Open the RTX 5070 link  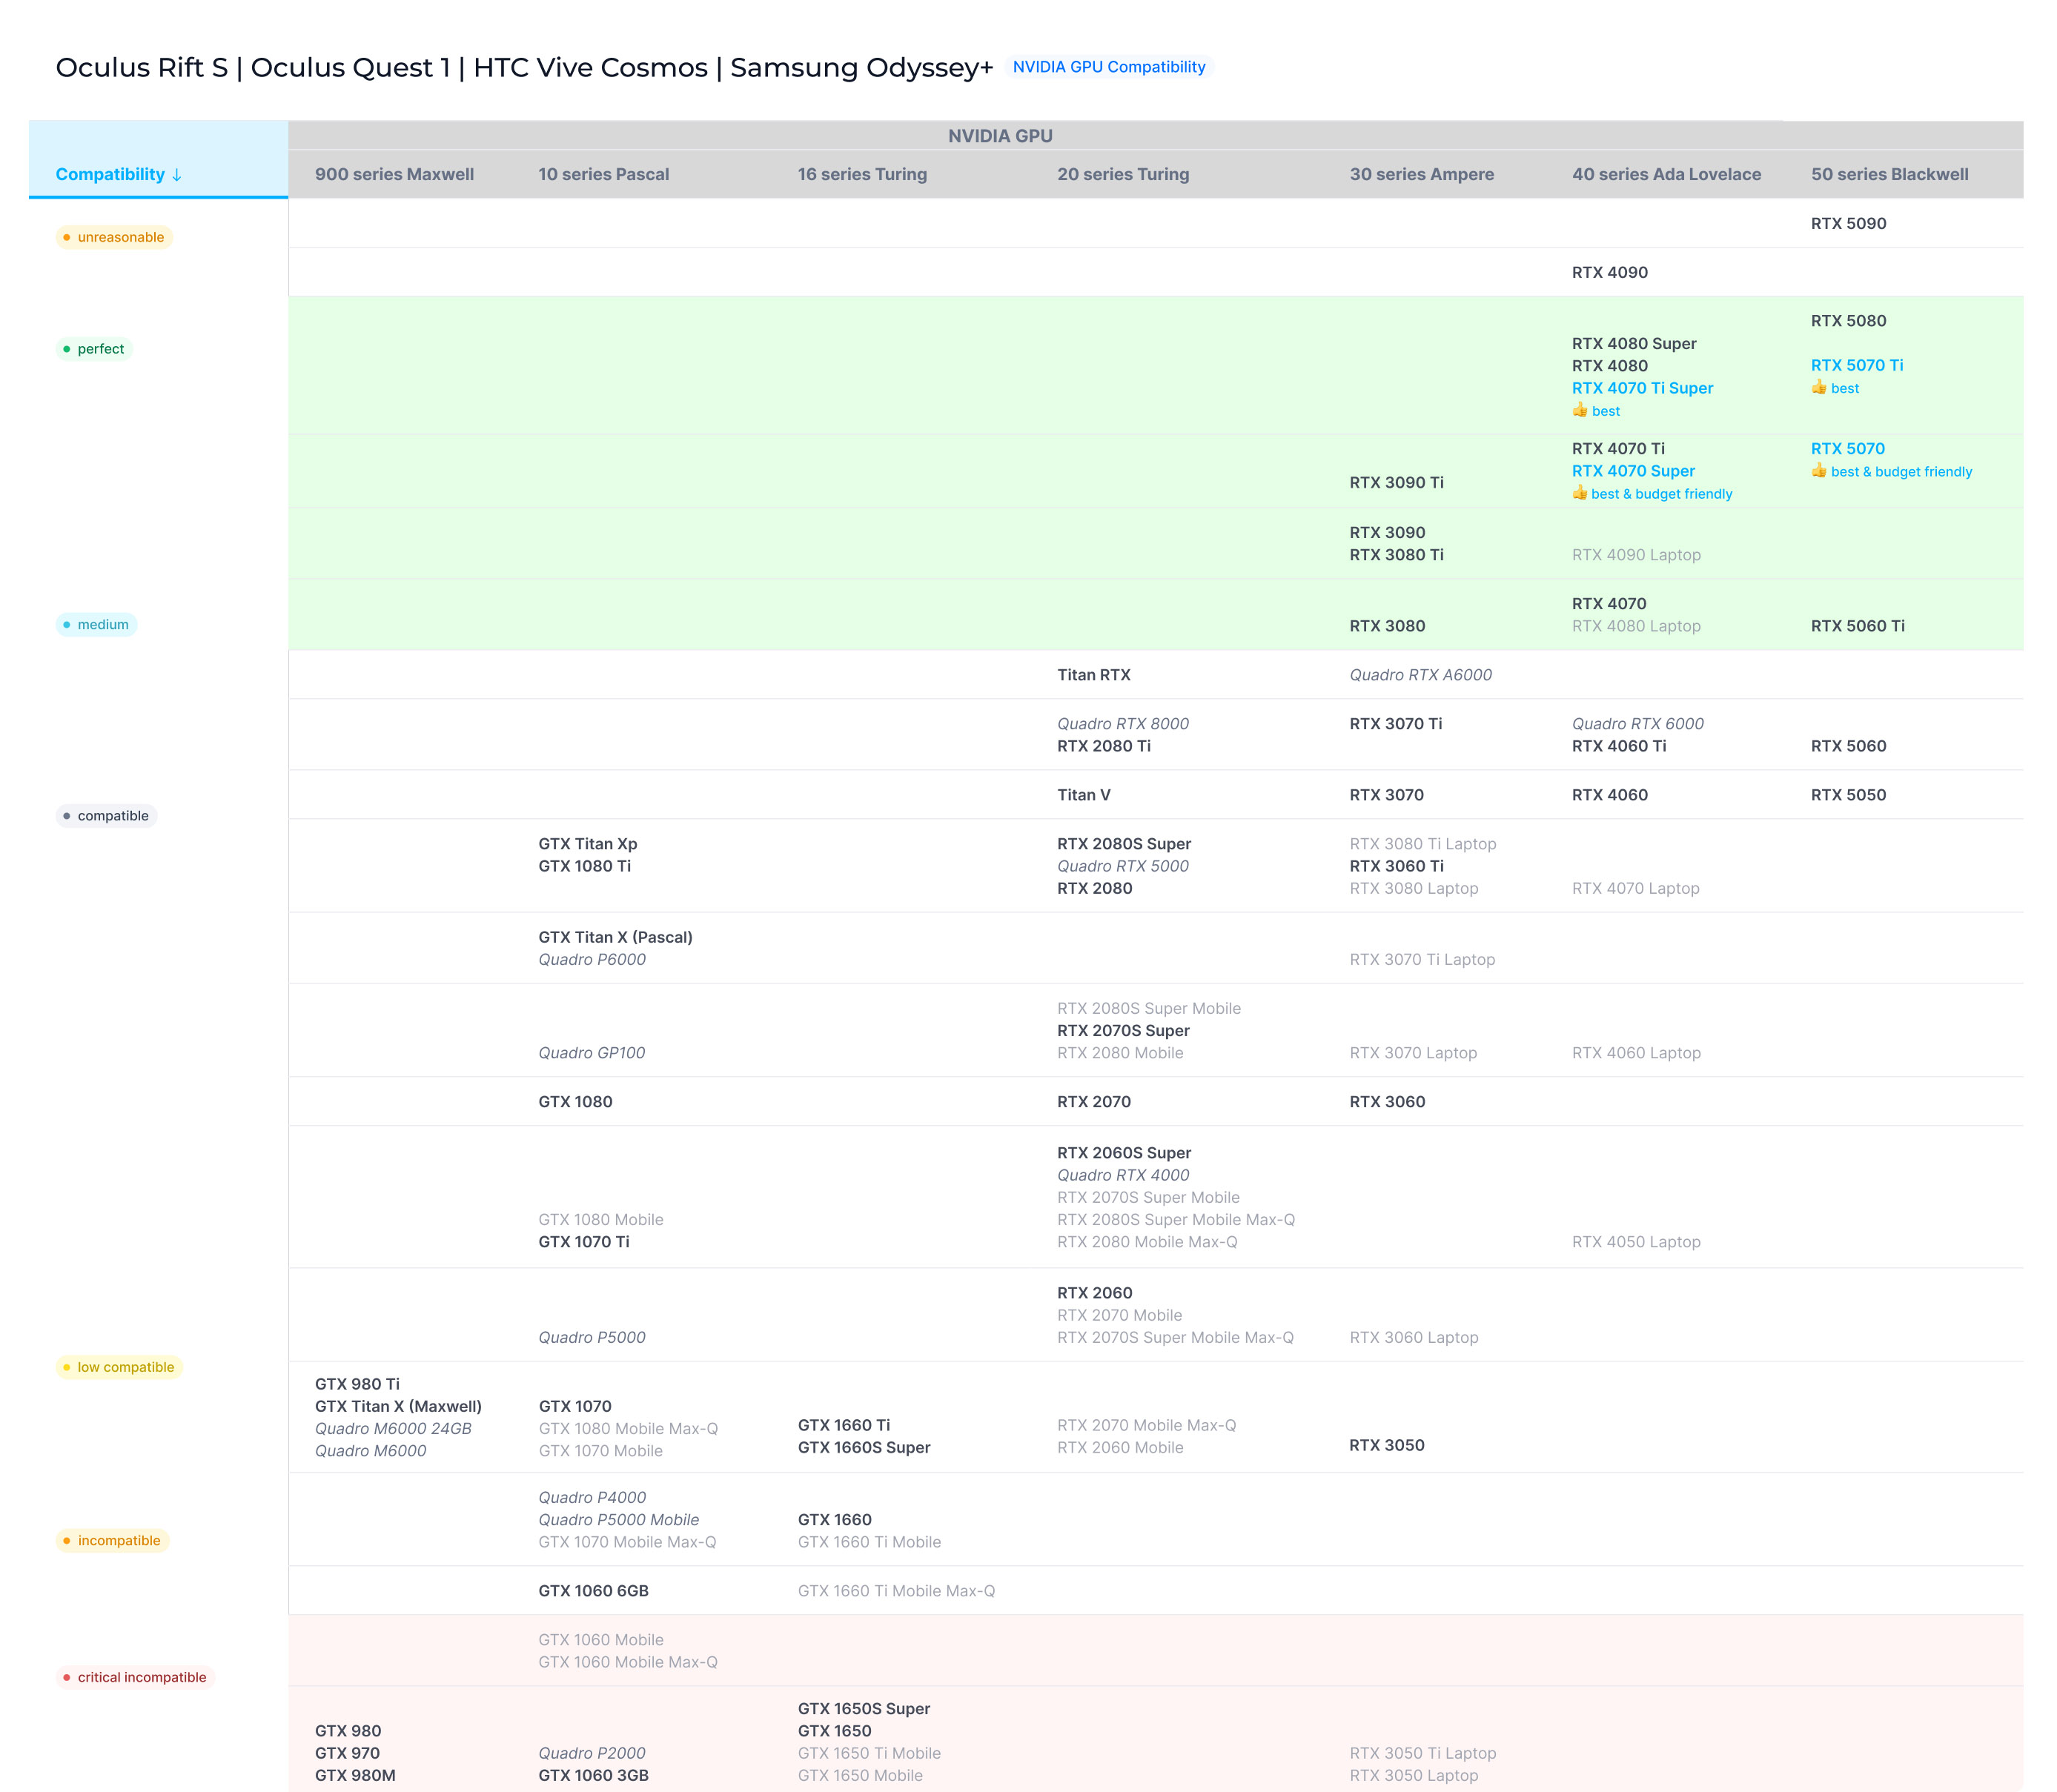click(x=1847, y=449)
